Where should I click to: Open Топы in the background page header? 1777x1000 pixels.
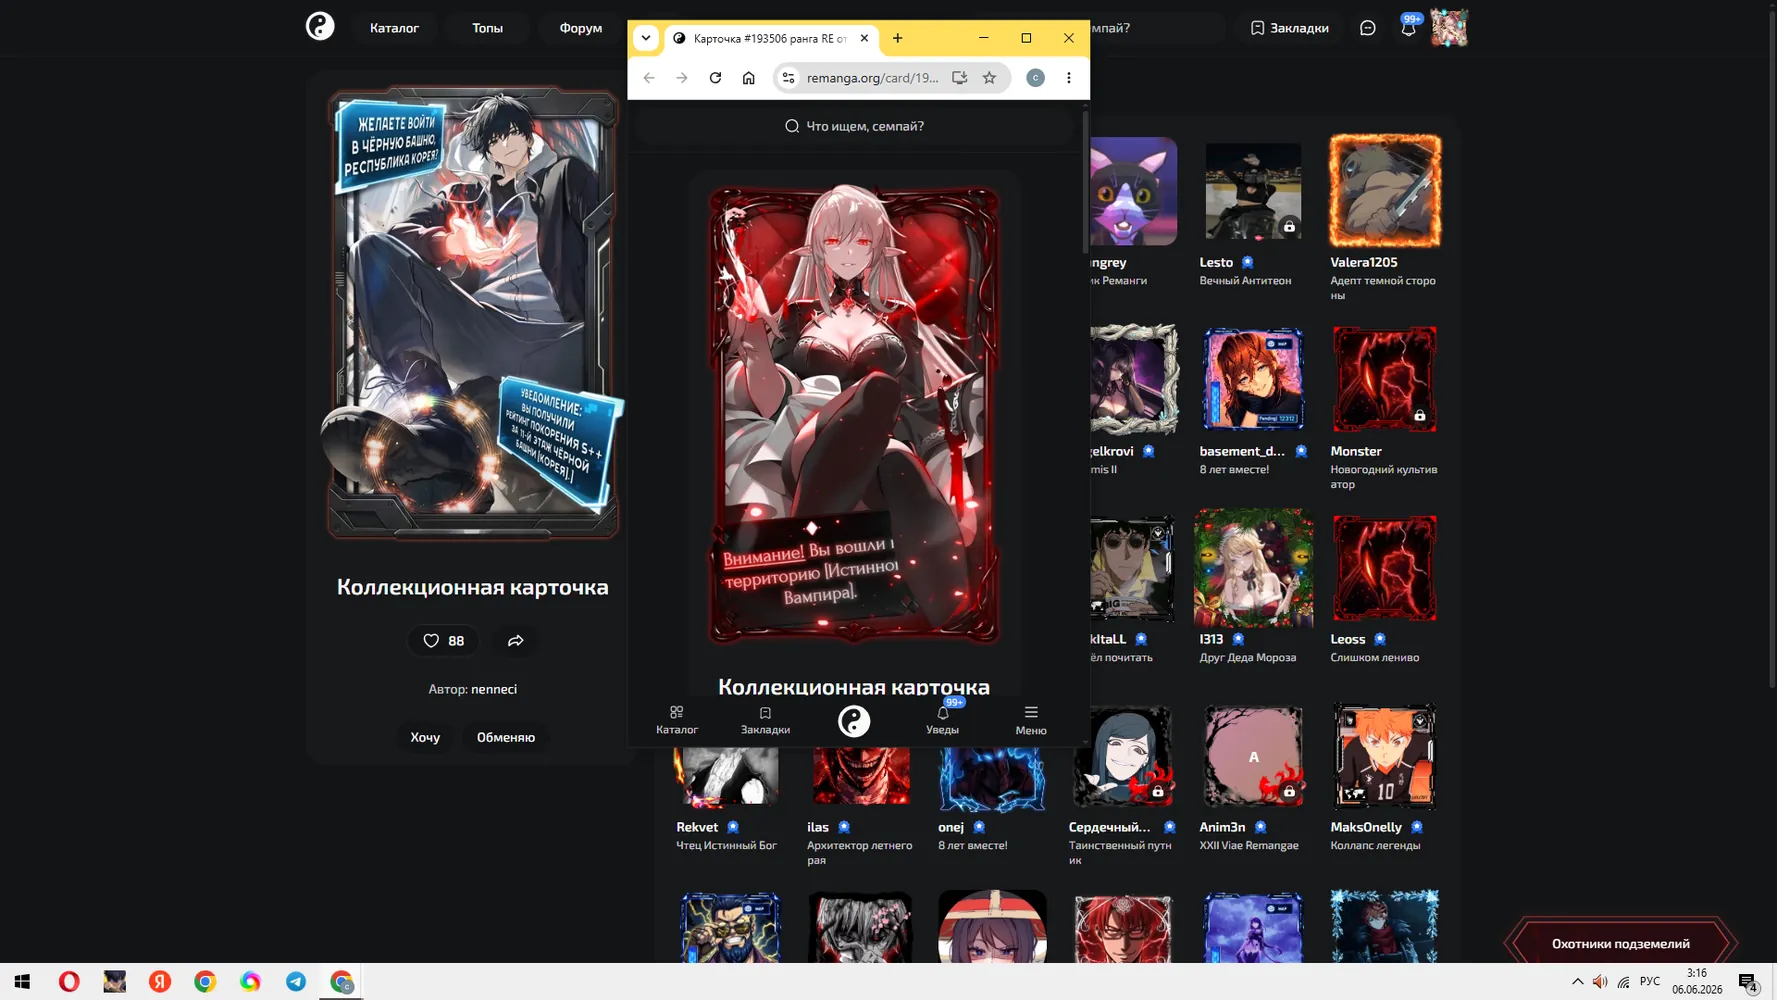pos(487,28)
